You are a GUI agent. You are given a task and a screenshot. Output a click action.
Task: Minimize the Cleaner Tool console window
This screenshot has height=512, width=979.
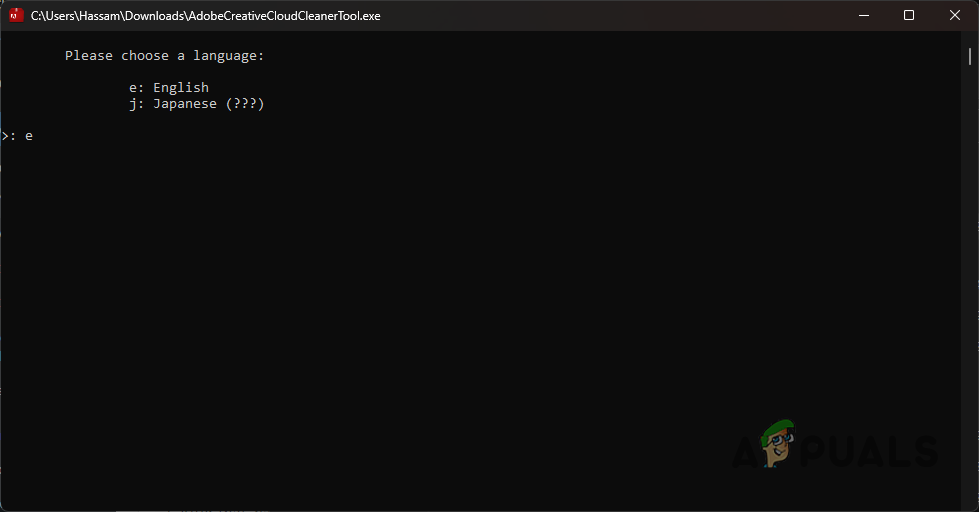[x=863, y=16]
